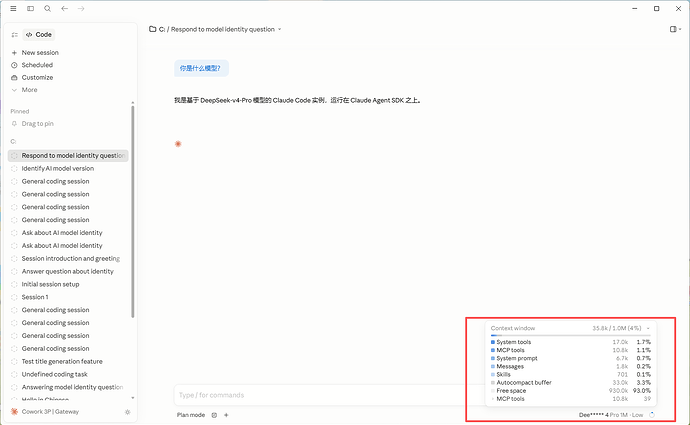Screen dimensions: 690x425
Task: Click the Messages color swatch
Action: click(x=493, y=366)
